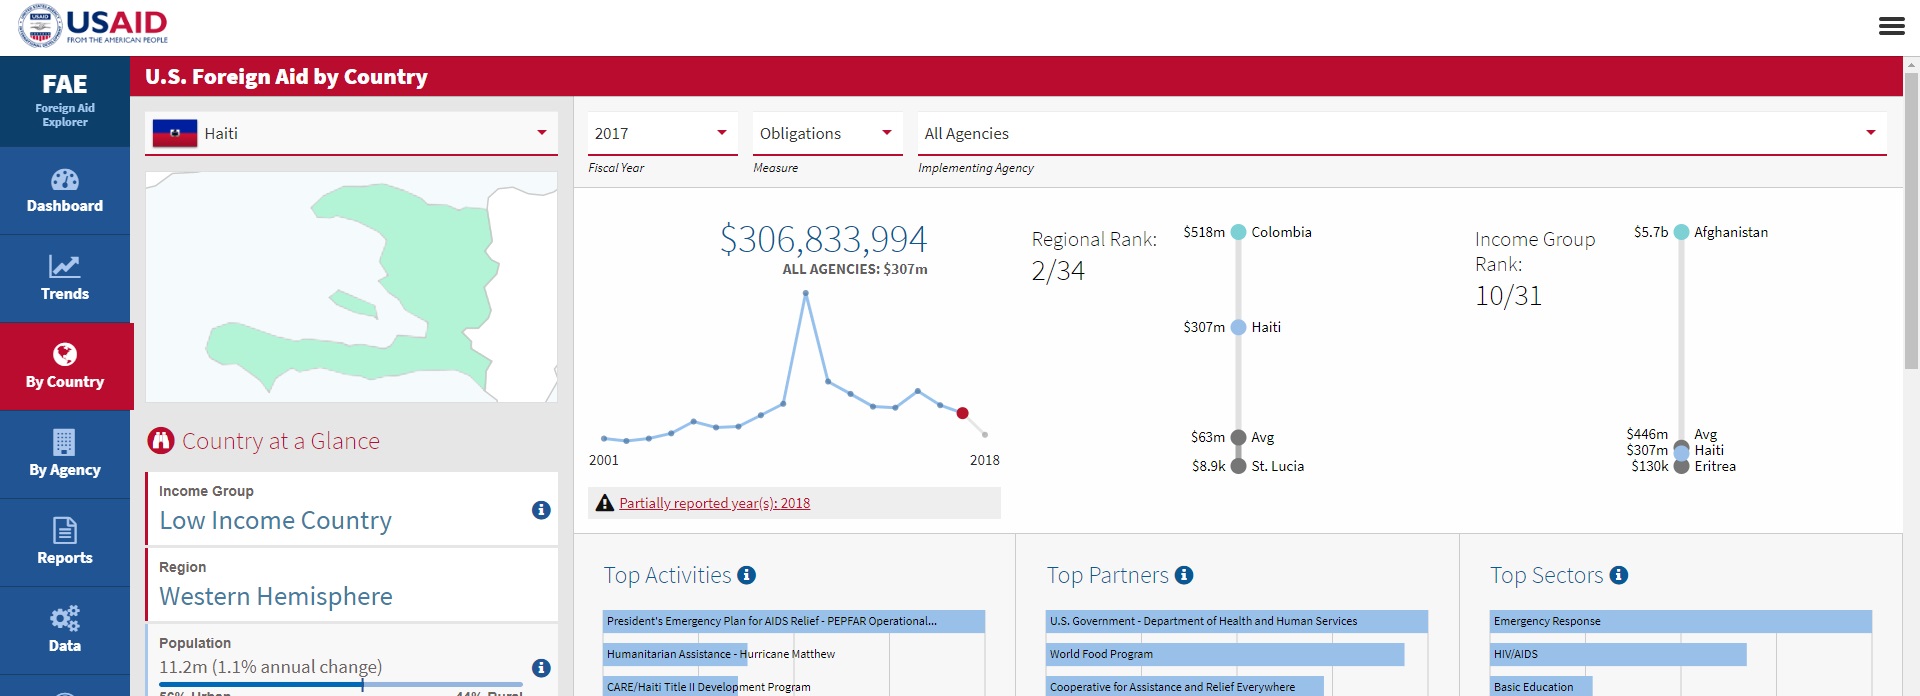Open the Reports document icon
1920x696 pixels.
click(x=65, y=530)
